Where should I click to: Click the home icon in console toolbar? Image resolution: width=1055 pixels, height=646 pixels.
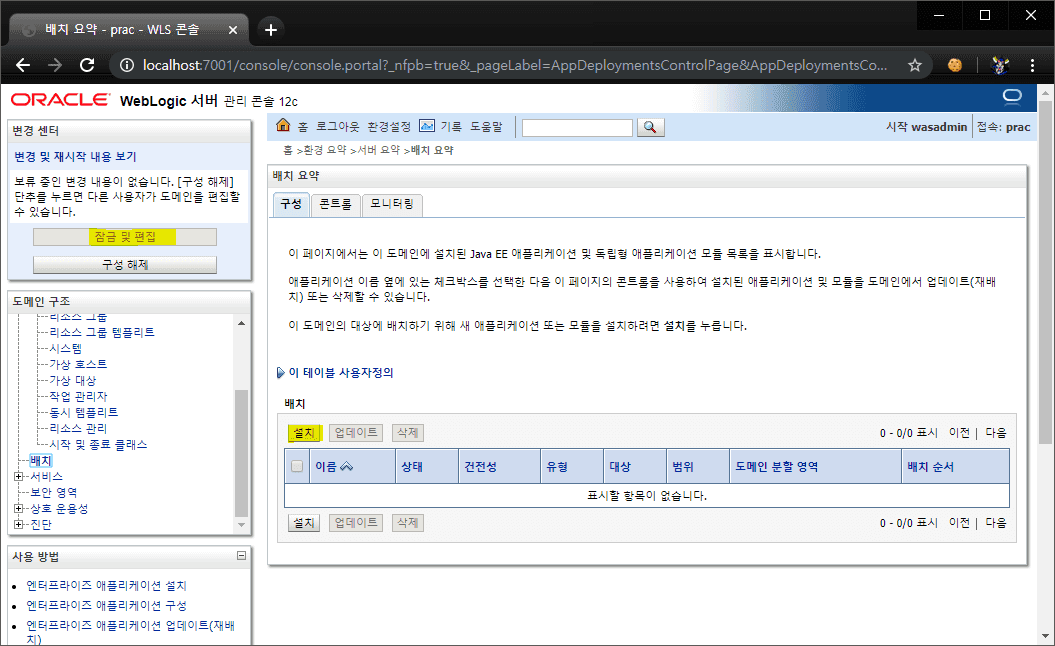click(283, 125)
